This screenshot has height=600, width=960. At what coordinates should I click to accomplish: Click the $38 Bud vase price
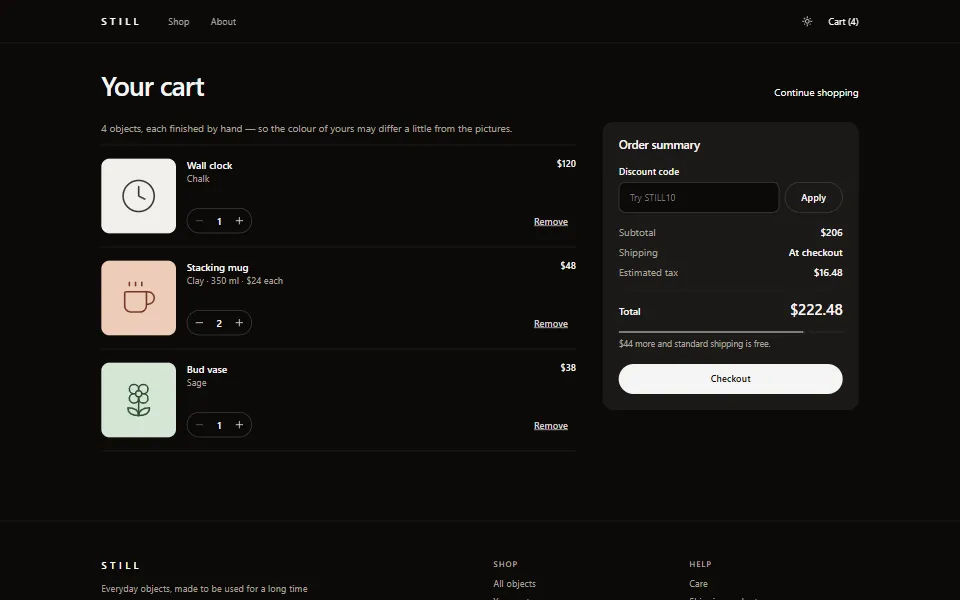coord(568,367)
